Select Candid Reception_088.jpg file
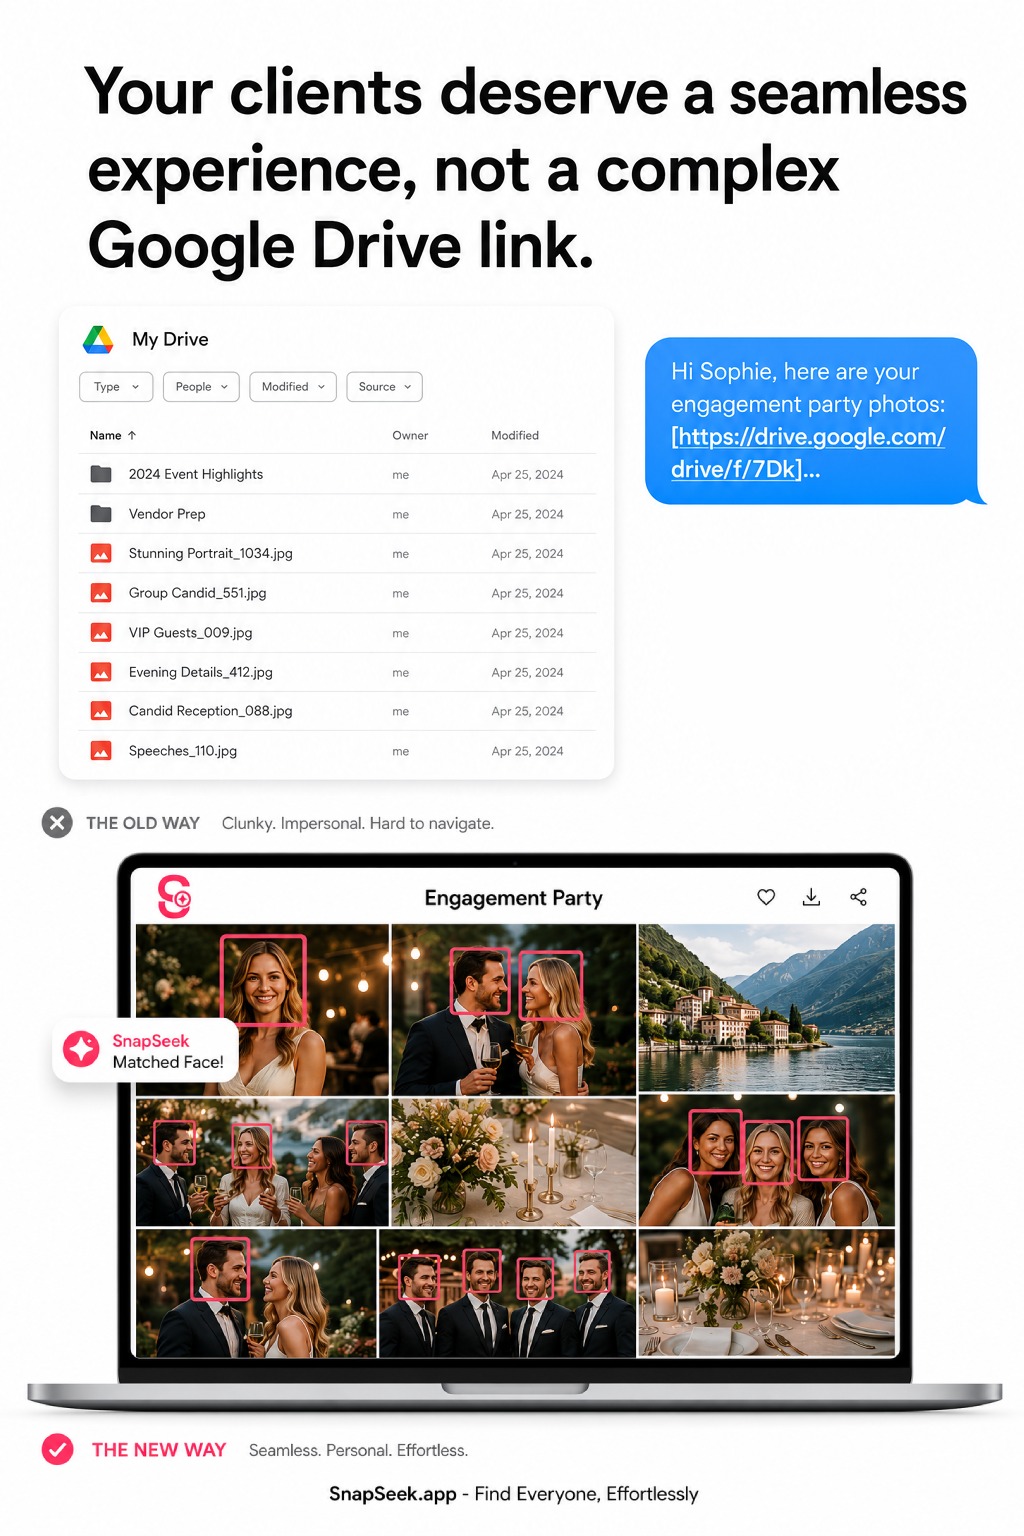1024x1536 pixels. click(337, 711)
